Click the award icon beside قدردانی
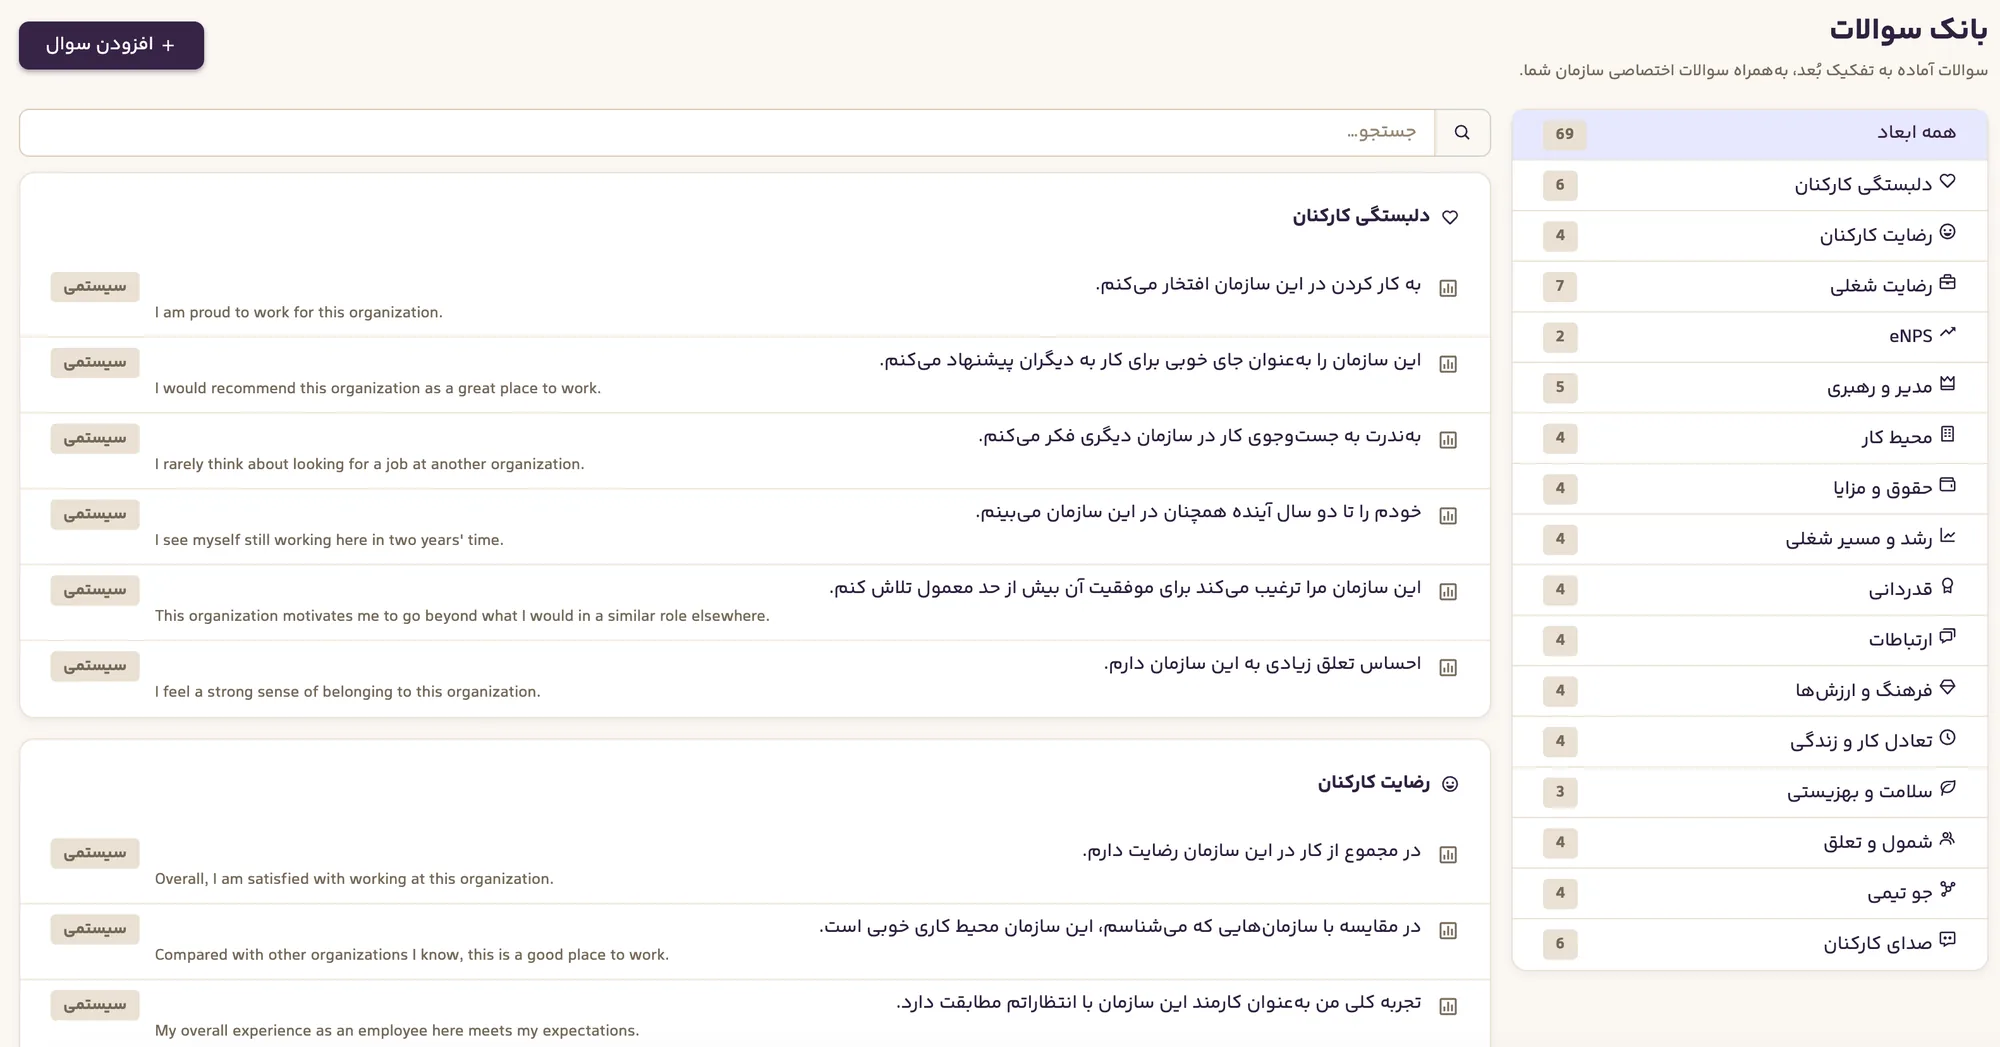The height and width of the screenshot is (1047, 2000). point(1947,587)
